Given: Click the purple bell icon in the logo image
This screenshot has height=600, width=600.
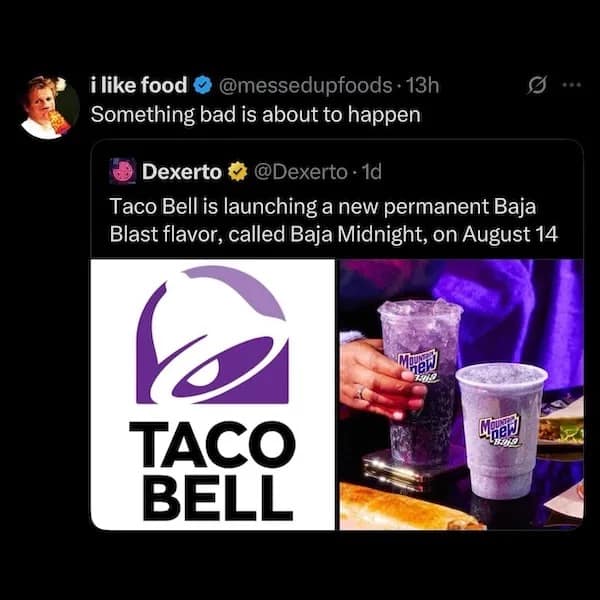Looking at the screenshot, I should [x=212, y=335].
